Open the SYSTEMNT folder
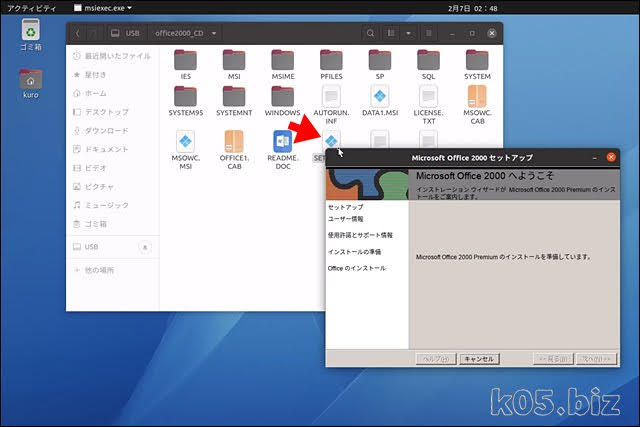 pyautogui.click(x=234, y=101)
